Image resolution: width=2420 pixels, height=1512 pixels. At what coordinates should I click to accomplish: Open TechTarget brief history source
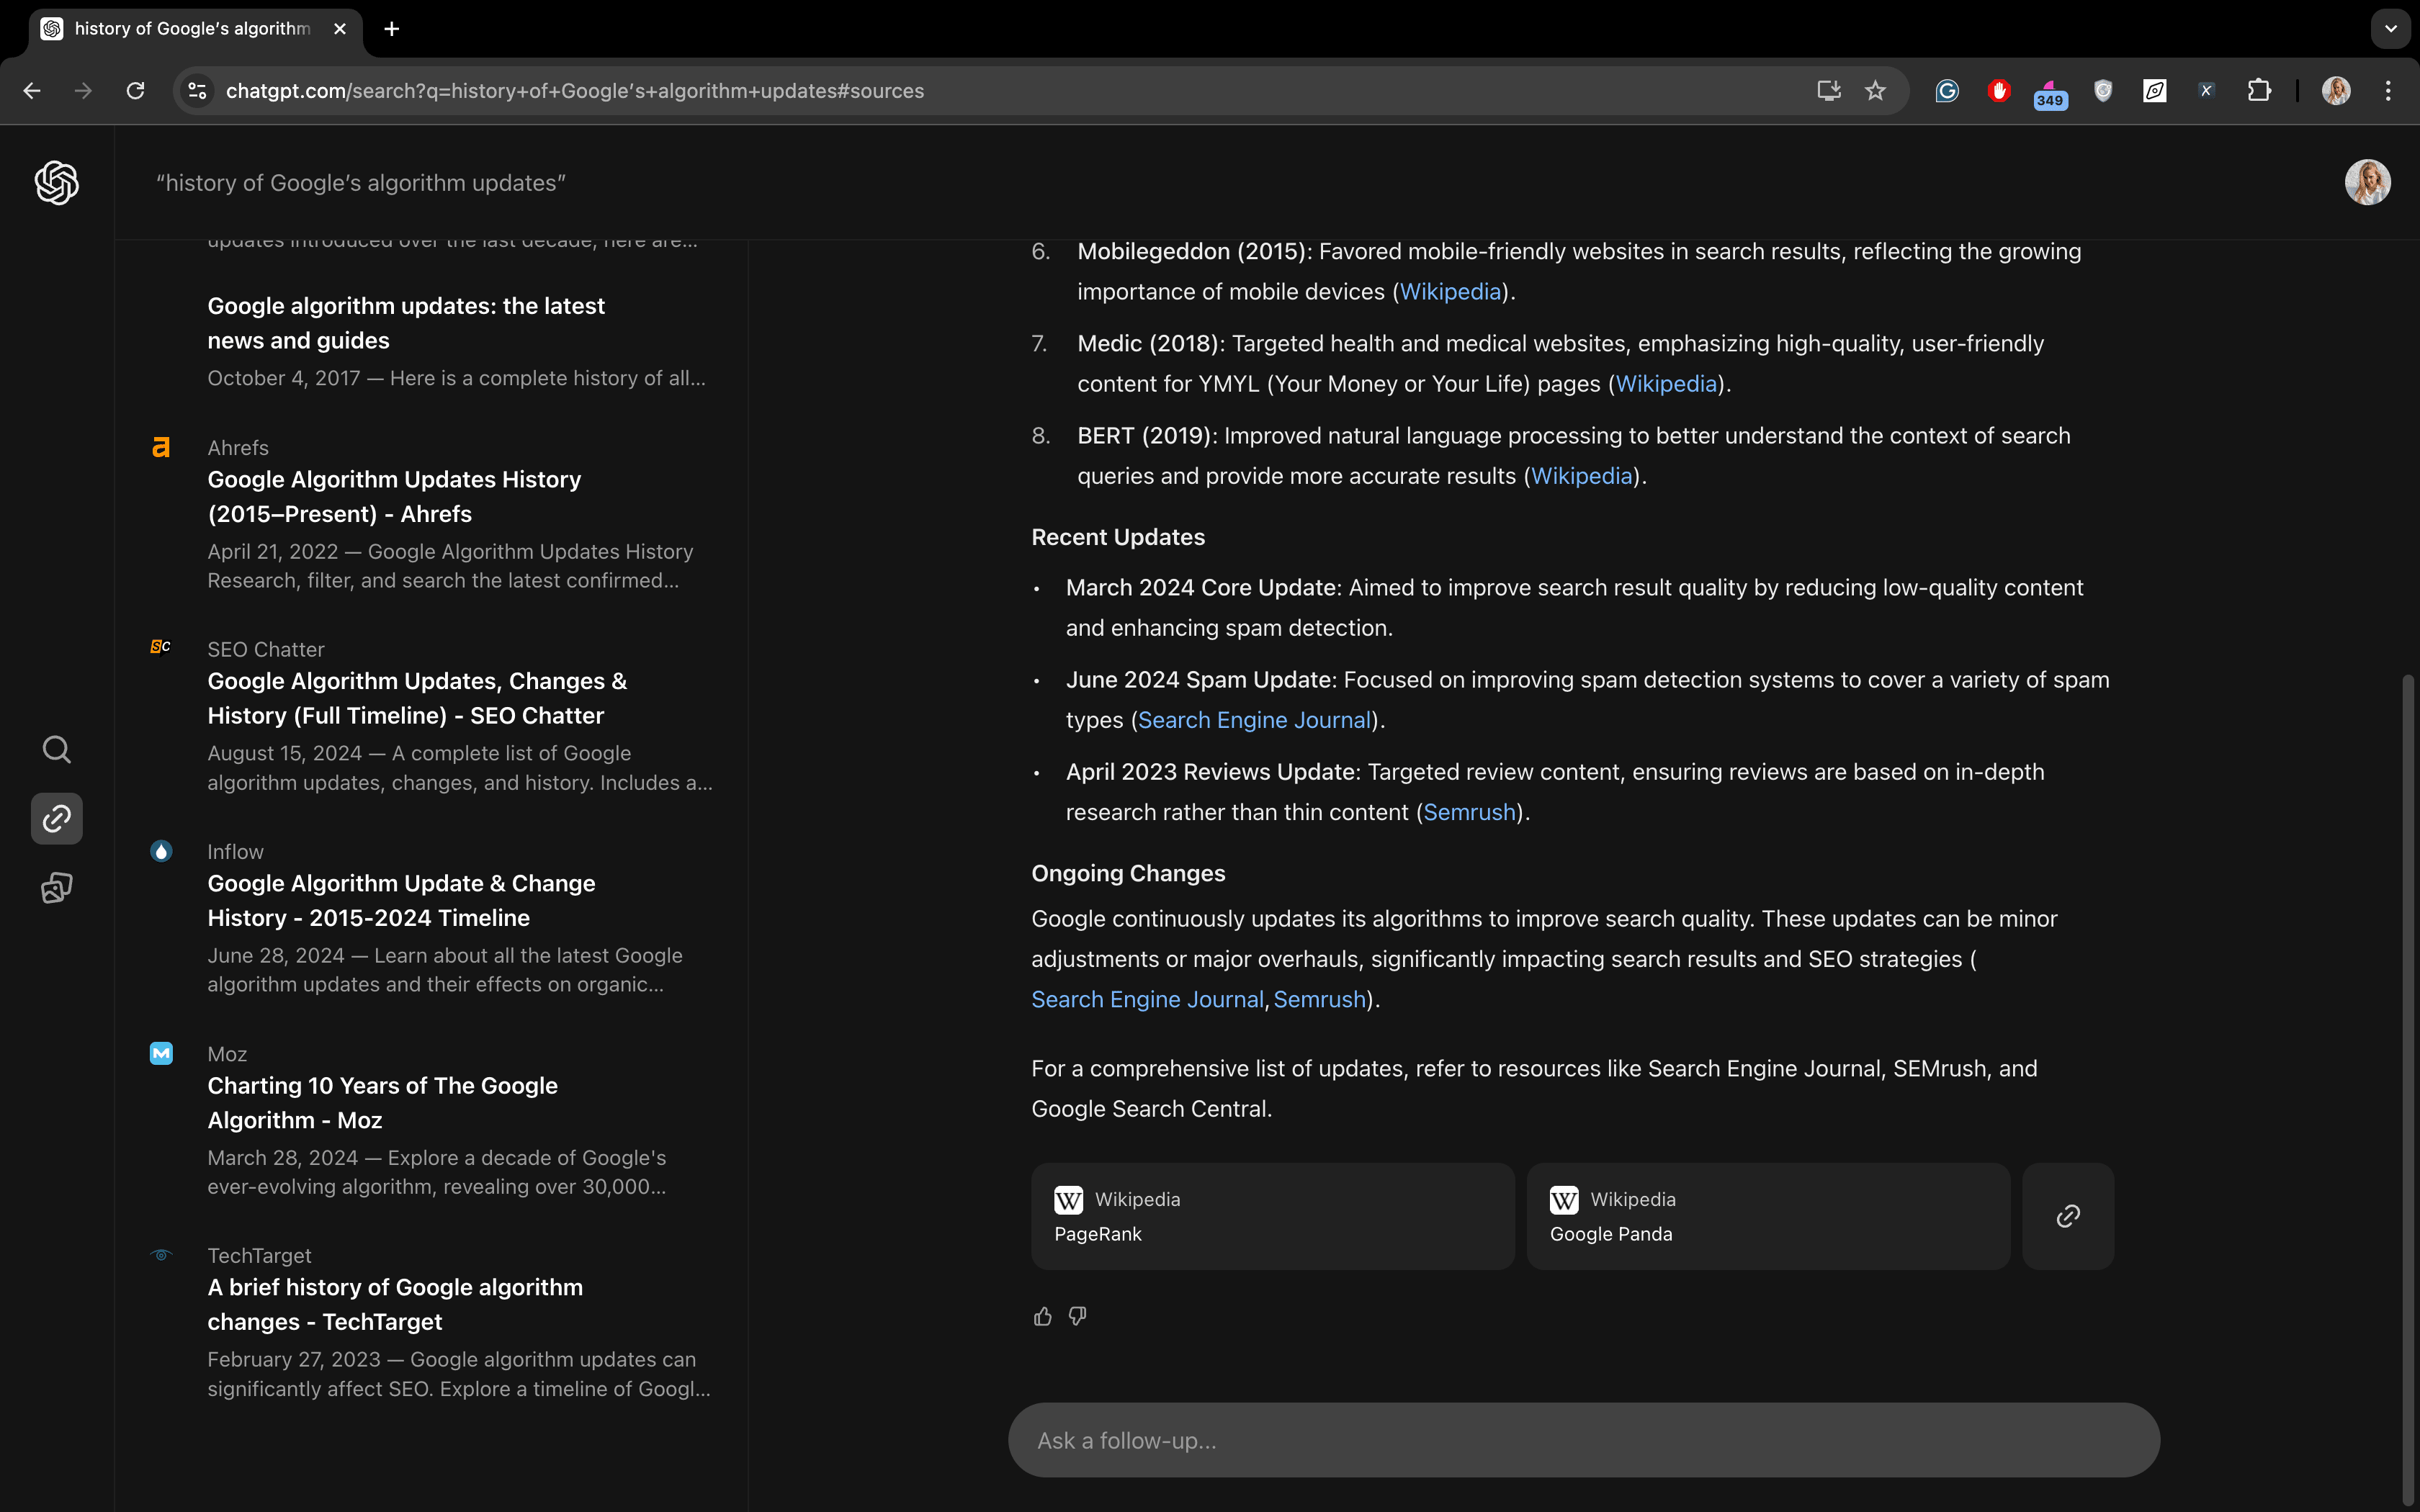point(395,1304)
